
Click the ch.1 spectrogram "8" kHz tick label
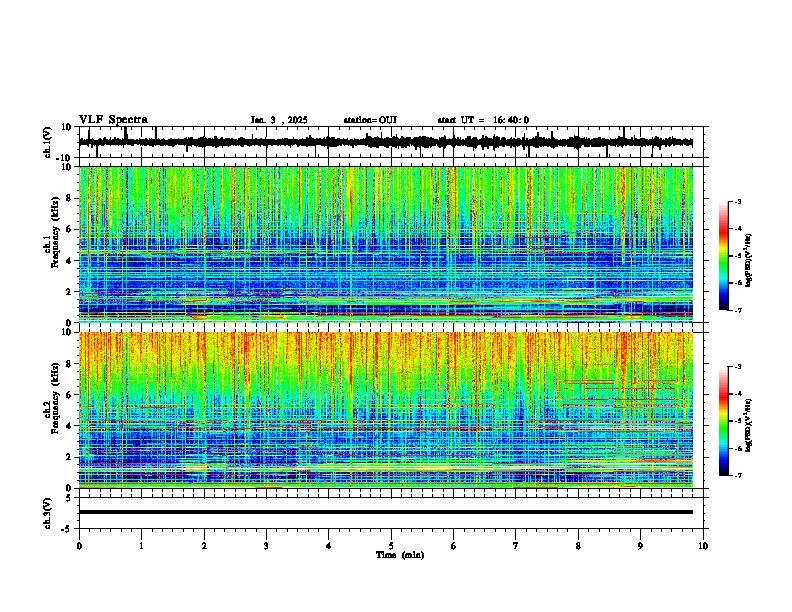(69, 198)
